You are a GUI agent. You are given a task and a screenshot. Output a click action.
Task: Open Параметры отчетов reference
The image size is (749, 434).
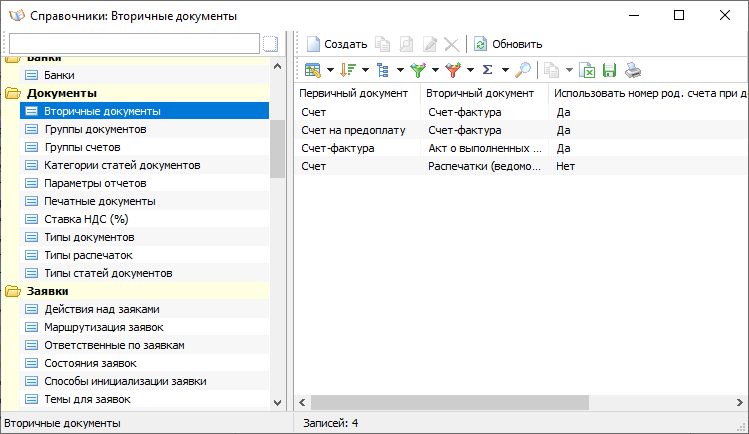point(144,183)
